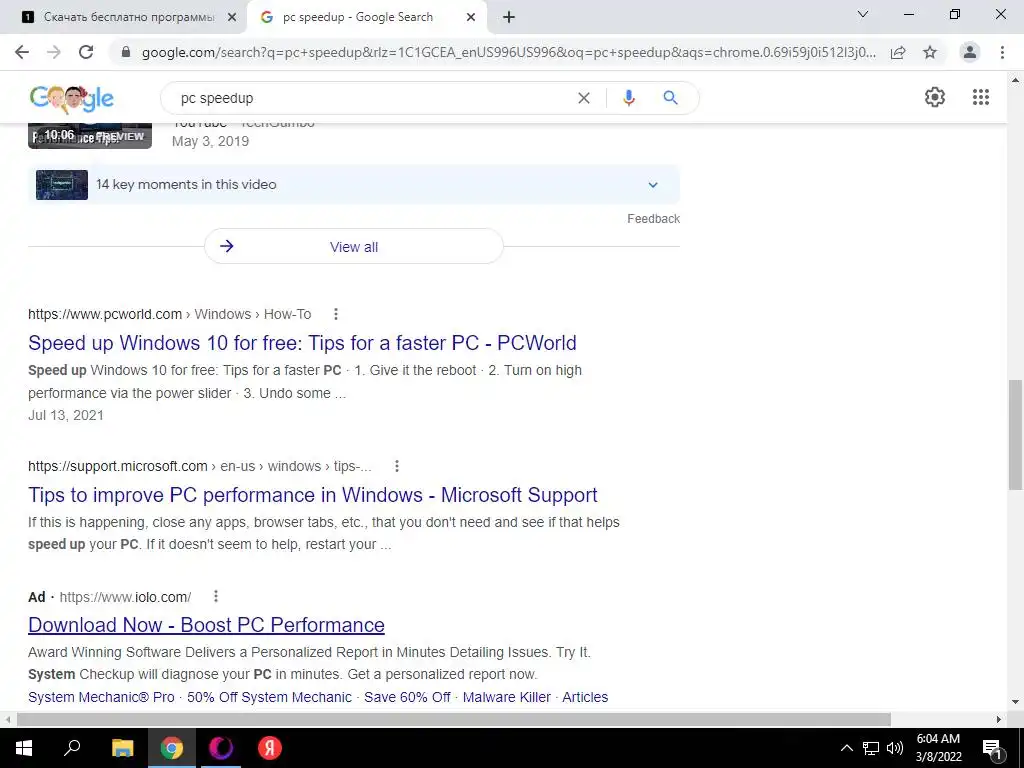Click the Google doodle logo
This screenshot has width=1024, height=768.
[72, 99]
